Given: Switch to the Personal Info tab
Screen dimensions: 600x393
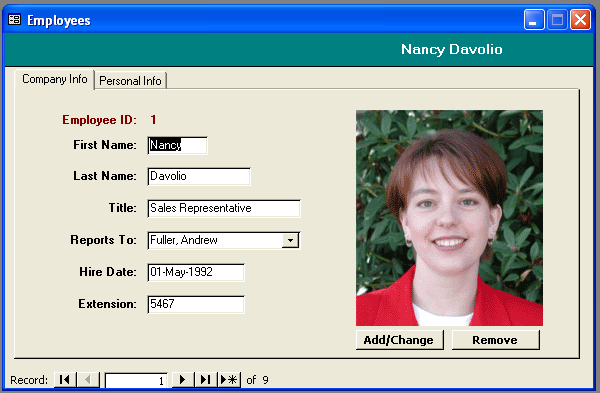Looking at the screenshot, I should [130, 81].
